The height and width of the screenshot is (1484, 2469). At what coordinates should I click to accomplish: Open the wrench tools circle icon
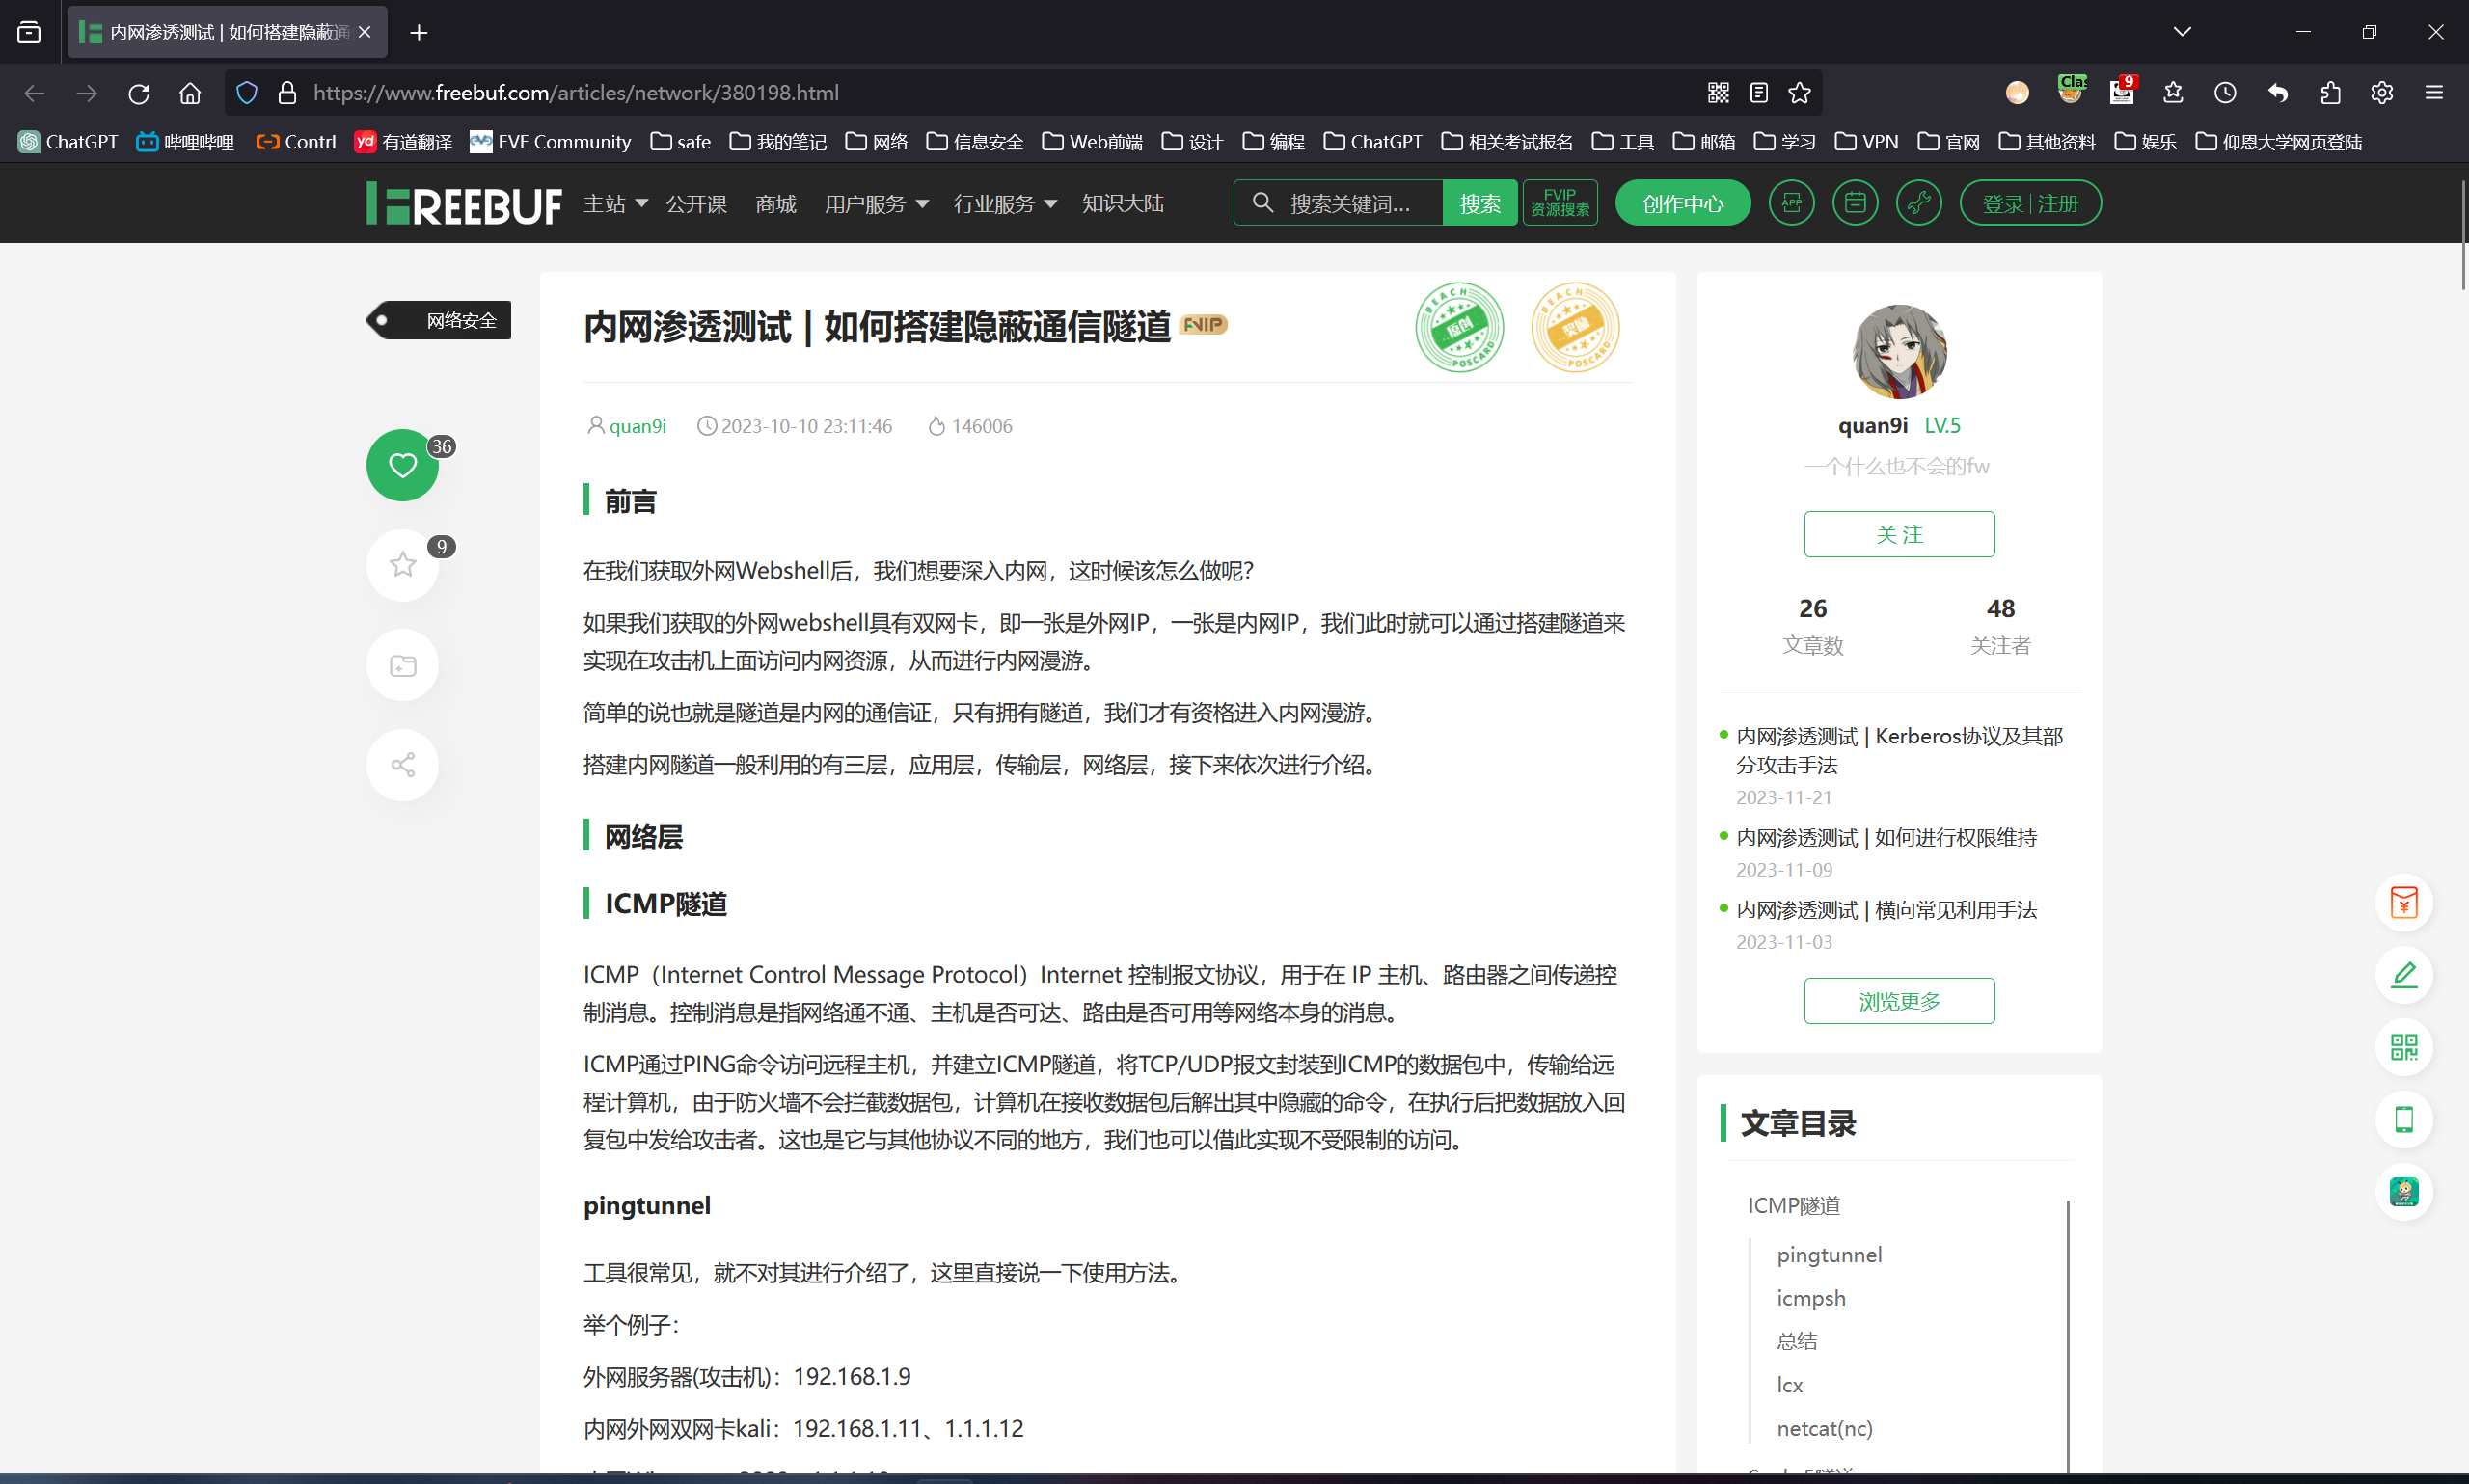[1919, 203]
